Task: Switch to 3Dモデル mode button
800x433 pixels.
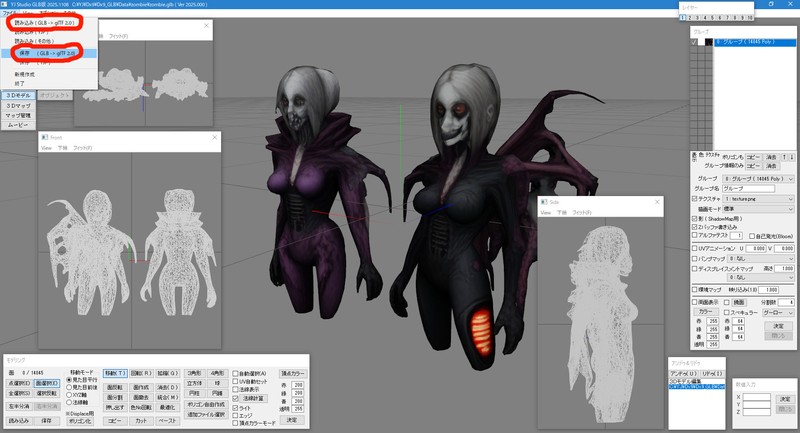Action: [18, 95]
